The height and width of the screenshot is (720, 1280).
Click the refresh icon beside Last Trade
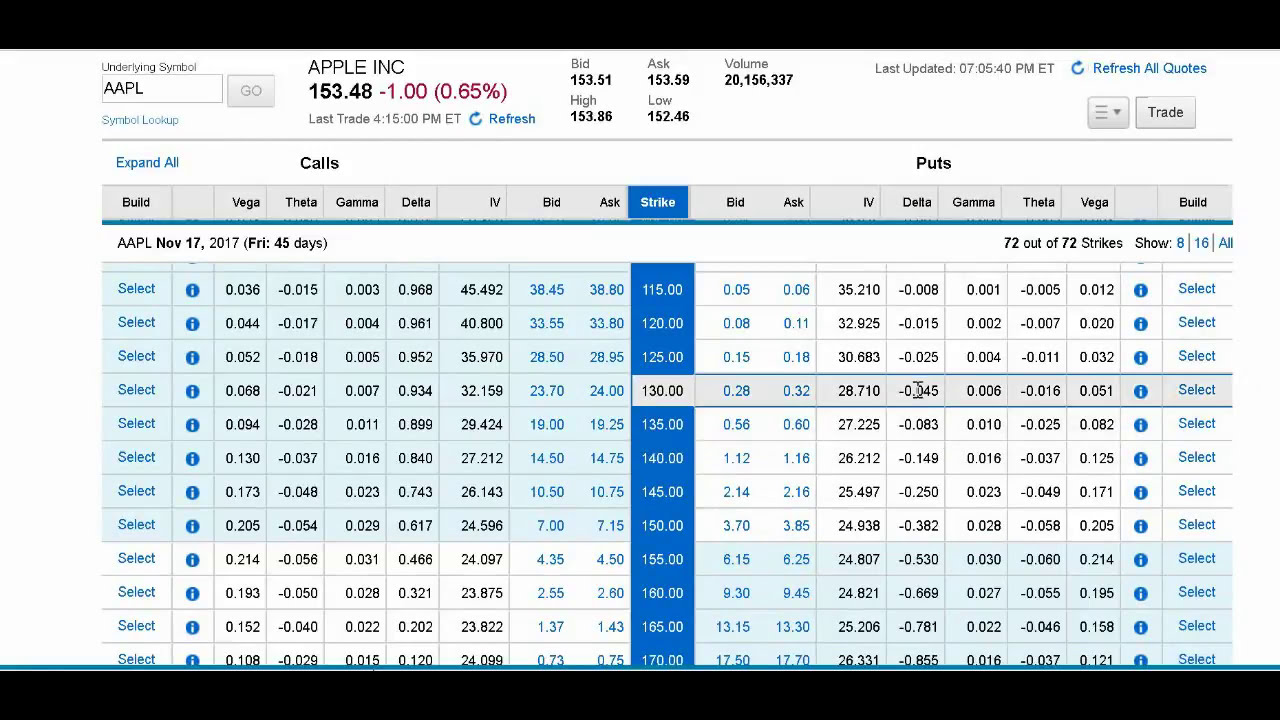click(476, 119)
